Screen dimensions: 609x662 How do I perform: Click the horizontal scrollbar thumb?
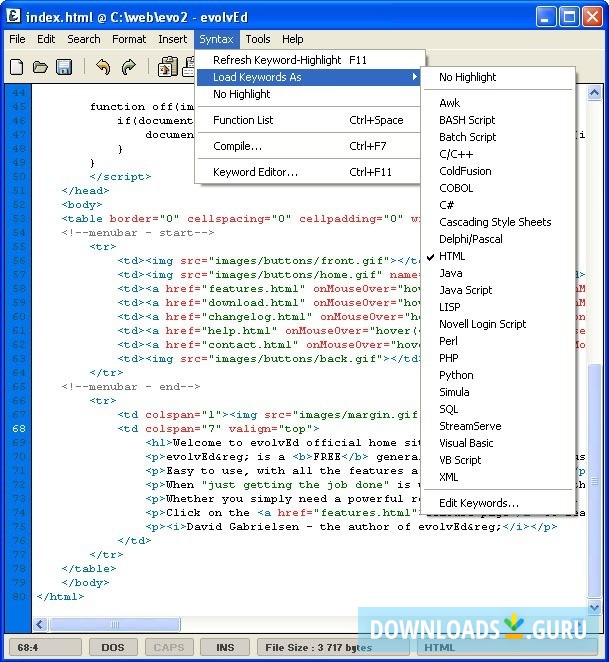(114, 624)
